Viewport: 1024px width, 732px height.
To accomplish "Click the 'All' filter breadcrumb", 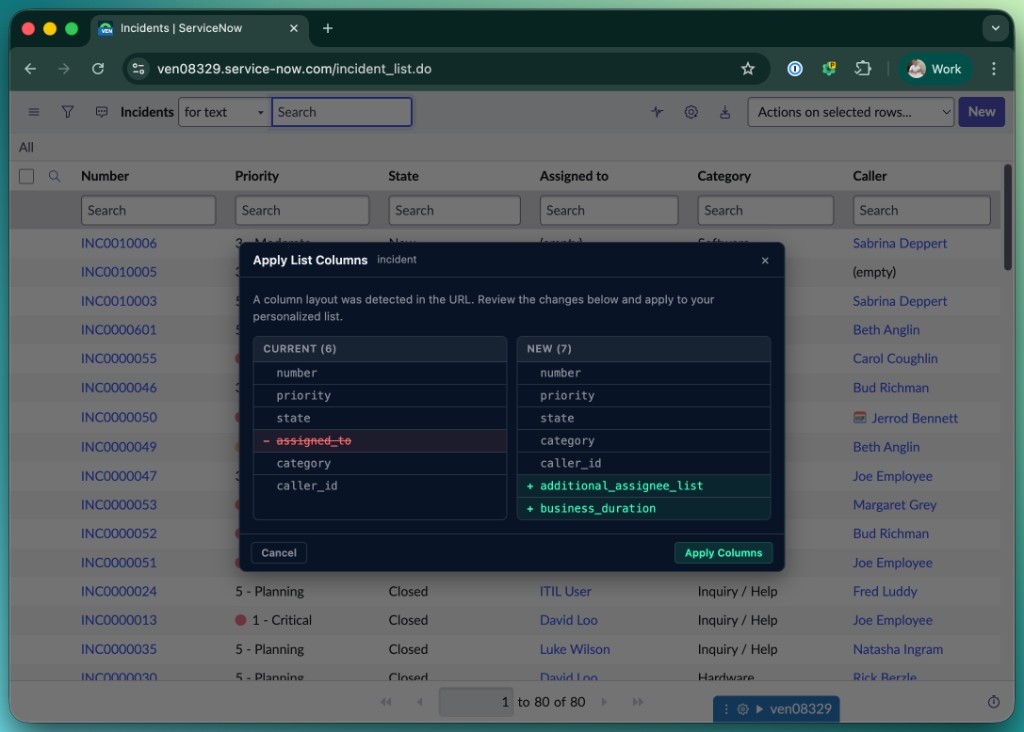I will click(26, 146).
